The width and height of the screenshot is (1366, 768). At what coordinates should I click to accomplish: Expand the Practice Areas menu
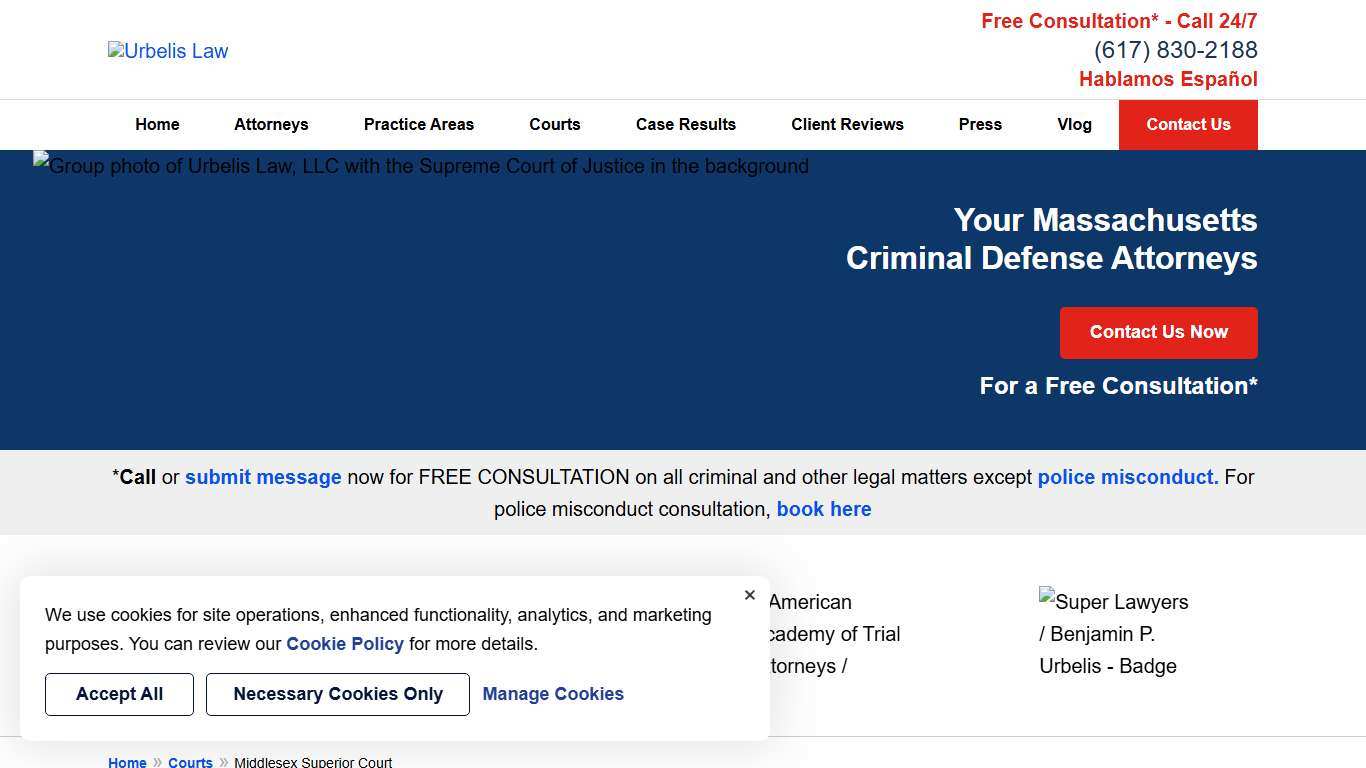tap(419, 124)
